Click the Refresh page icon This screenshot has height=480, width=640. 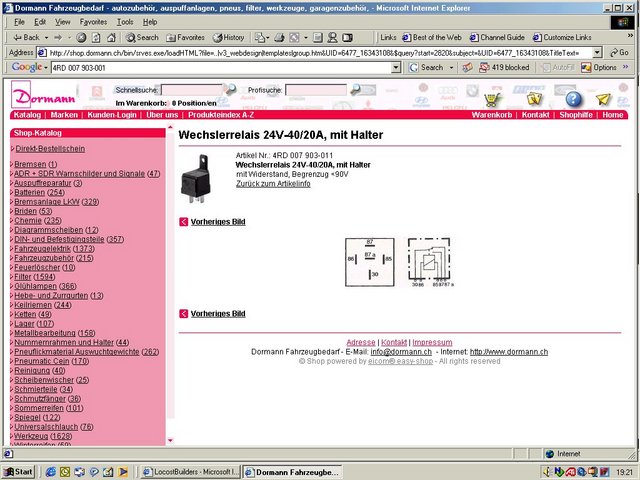tap(96, 38)
